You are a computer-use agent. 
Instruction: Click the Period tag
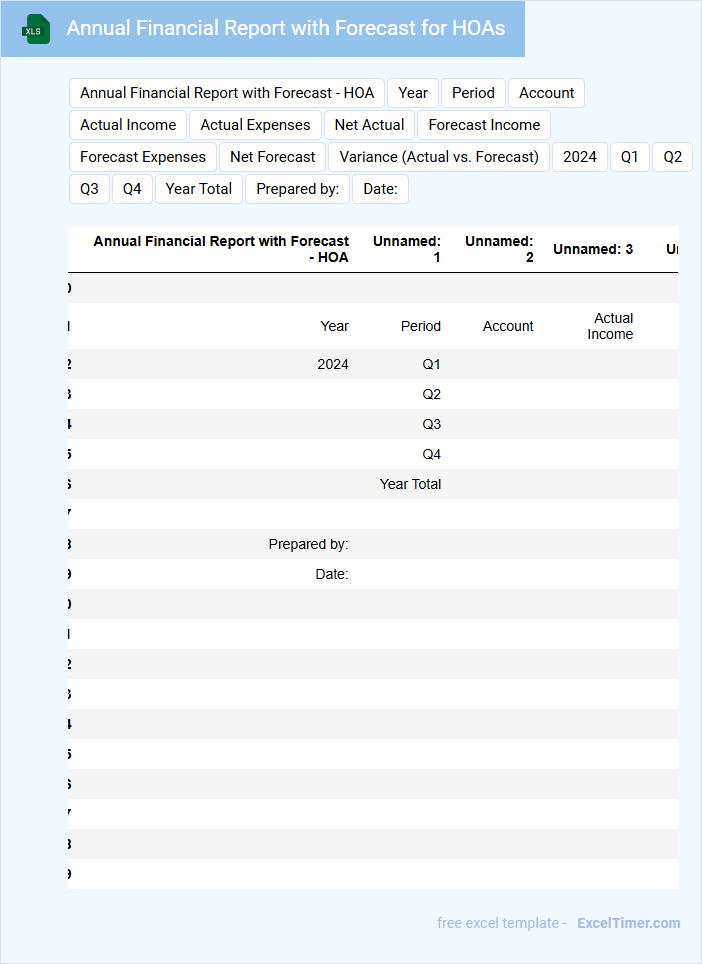click(x=473, y=93)
